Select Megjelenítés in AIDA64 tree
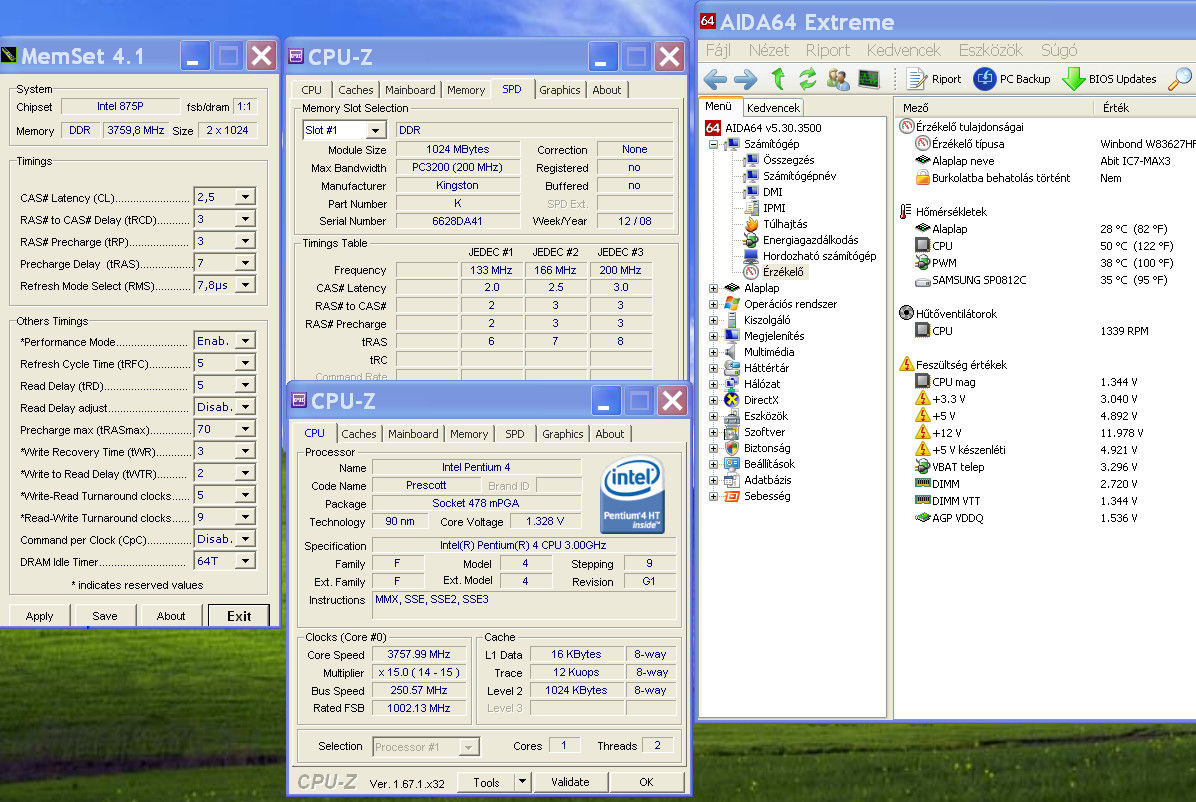Screen dimensions: 1196x802 (773, 337)
